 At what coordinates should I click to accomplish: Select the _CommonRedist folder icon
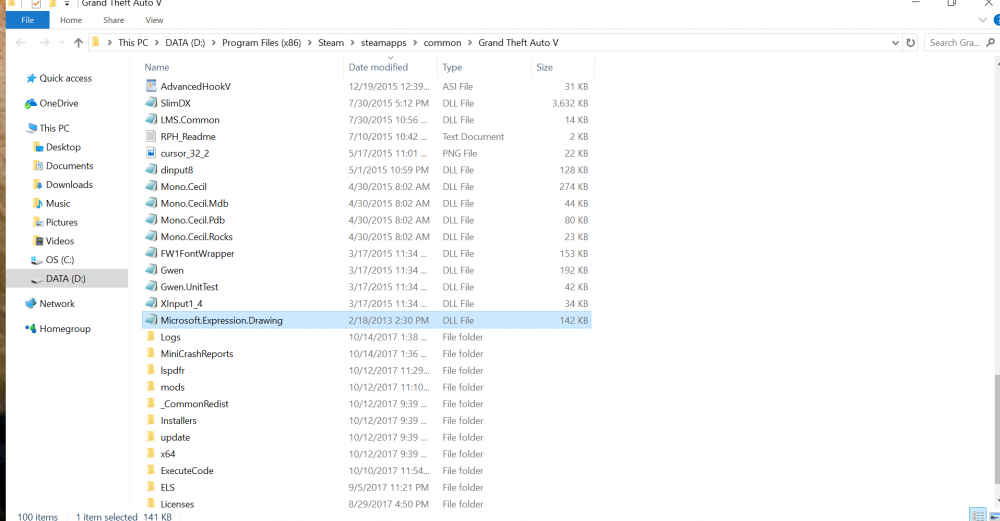coord(151,404)
